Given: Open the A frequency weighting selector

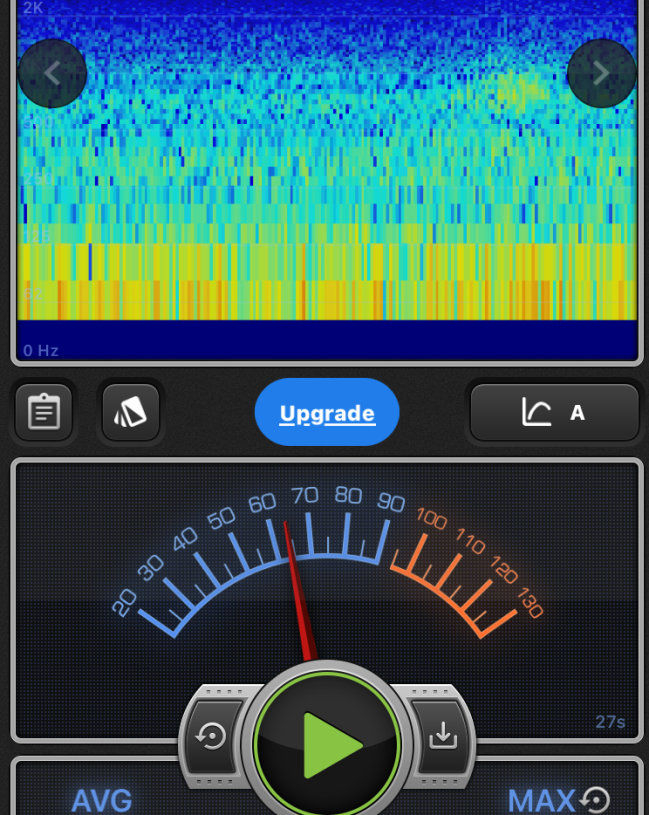Looking at the screenshot, I should point(554,412).
